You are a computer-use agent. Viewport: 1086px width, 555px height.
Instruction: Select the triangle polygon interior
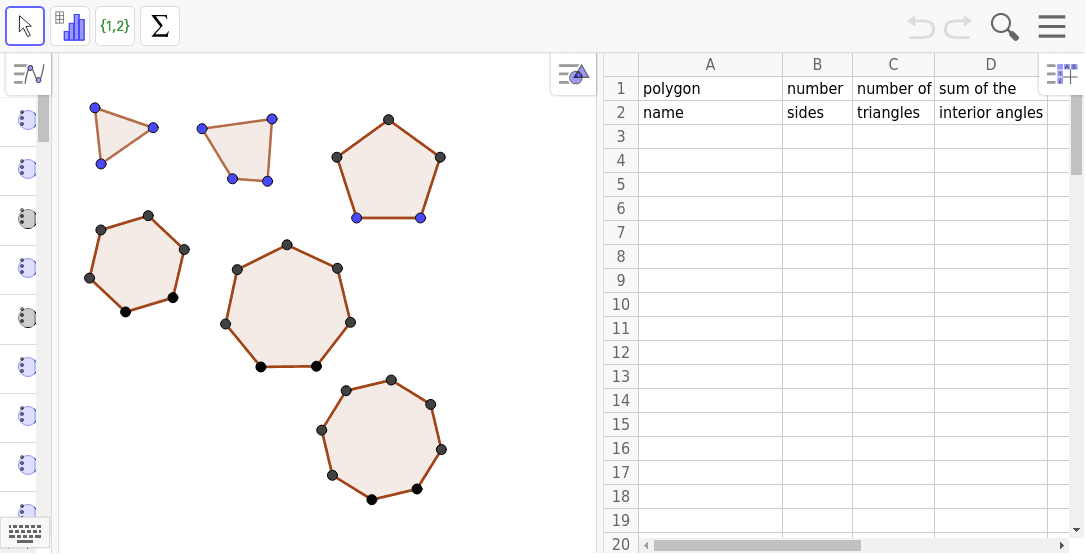pos(116,133)
